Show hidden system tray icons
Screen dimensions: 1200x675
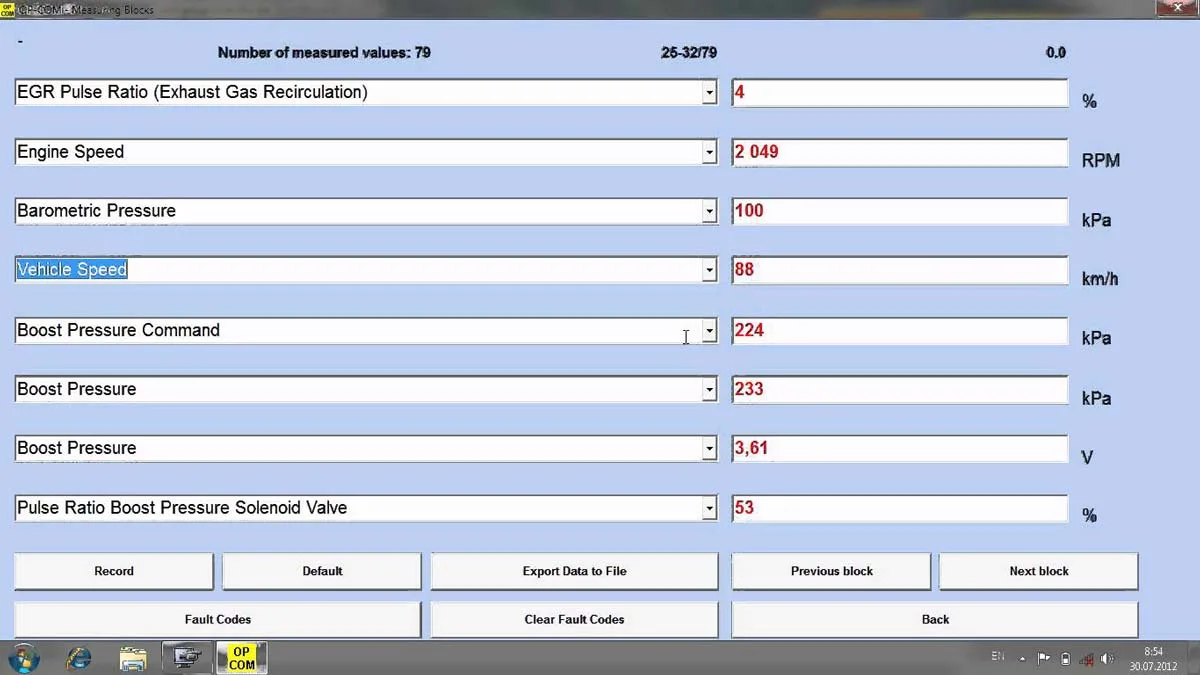[x=1022, y=658]
